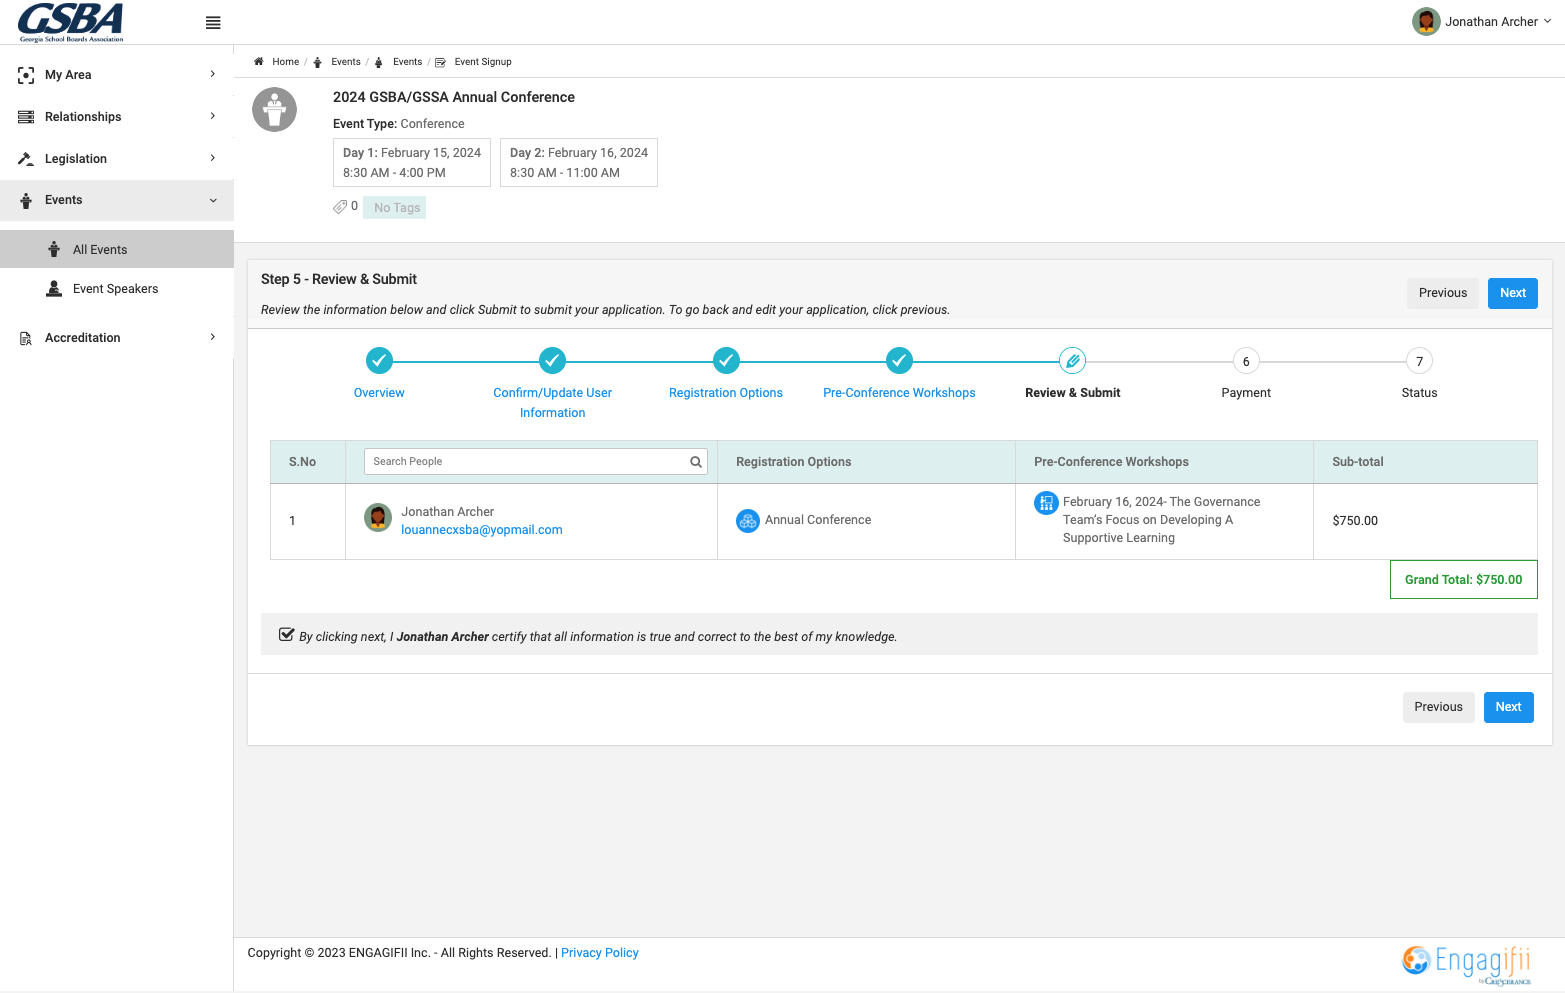
Task: Click the Registration Options step label
Action: 726,393
